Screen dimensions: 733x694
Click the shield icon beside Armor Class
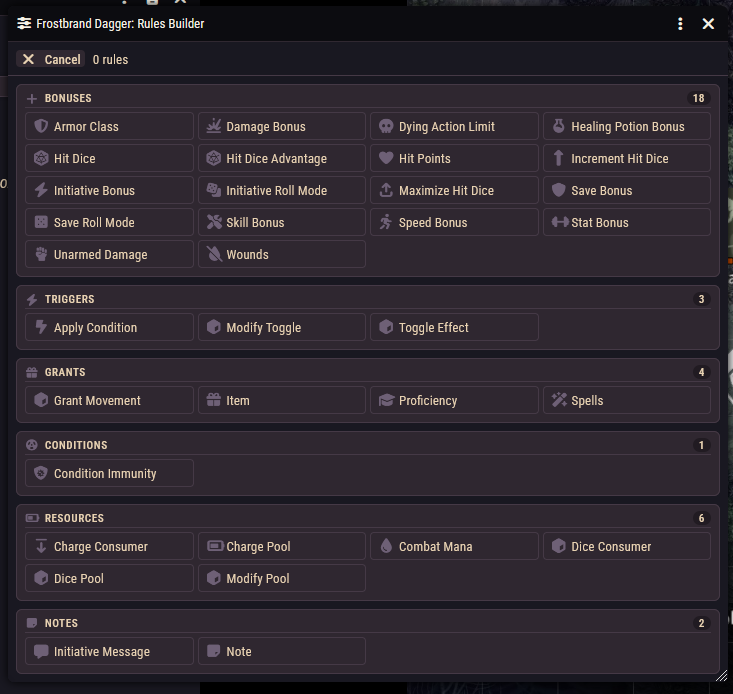click(41, 126)
